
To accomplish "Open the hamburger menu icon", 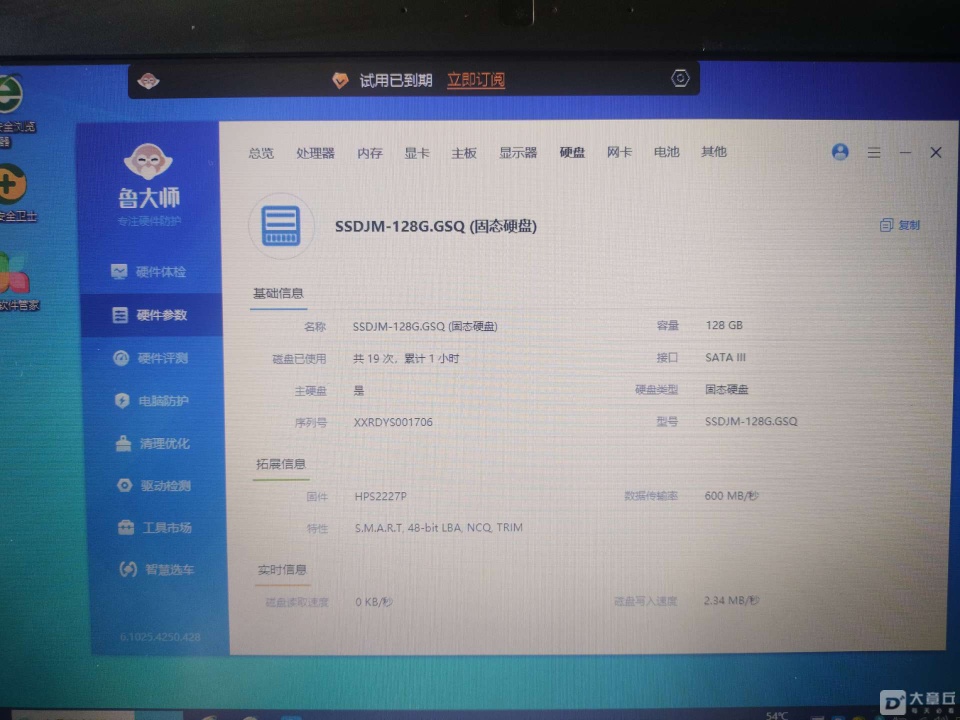I will (874, 152).
